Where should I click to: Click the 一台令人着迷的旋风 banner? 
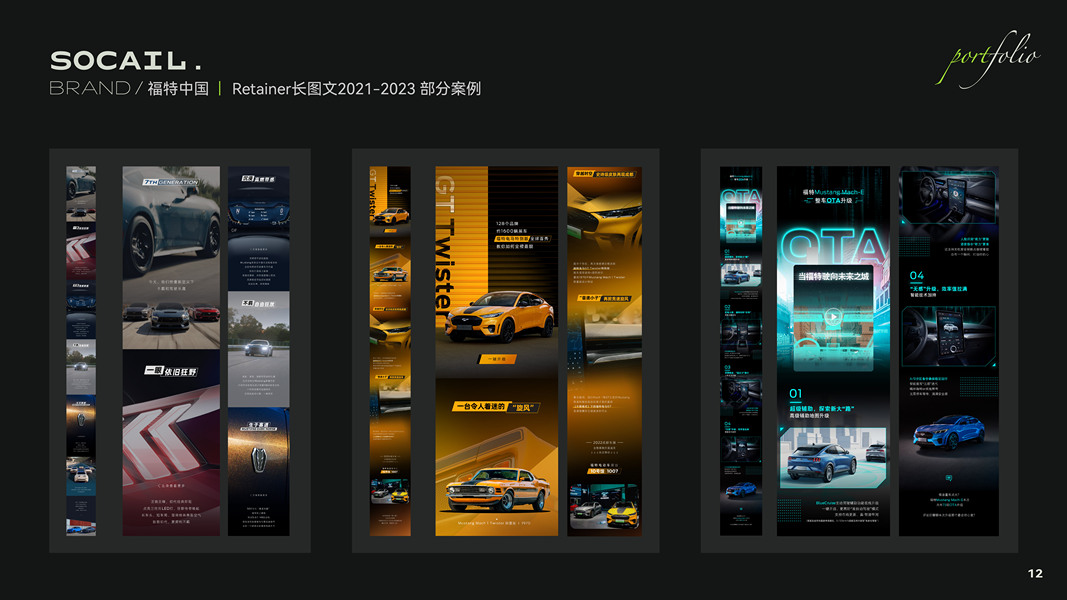pos(496,407)
